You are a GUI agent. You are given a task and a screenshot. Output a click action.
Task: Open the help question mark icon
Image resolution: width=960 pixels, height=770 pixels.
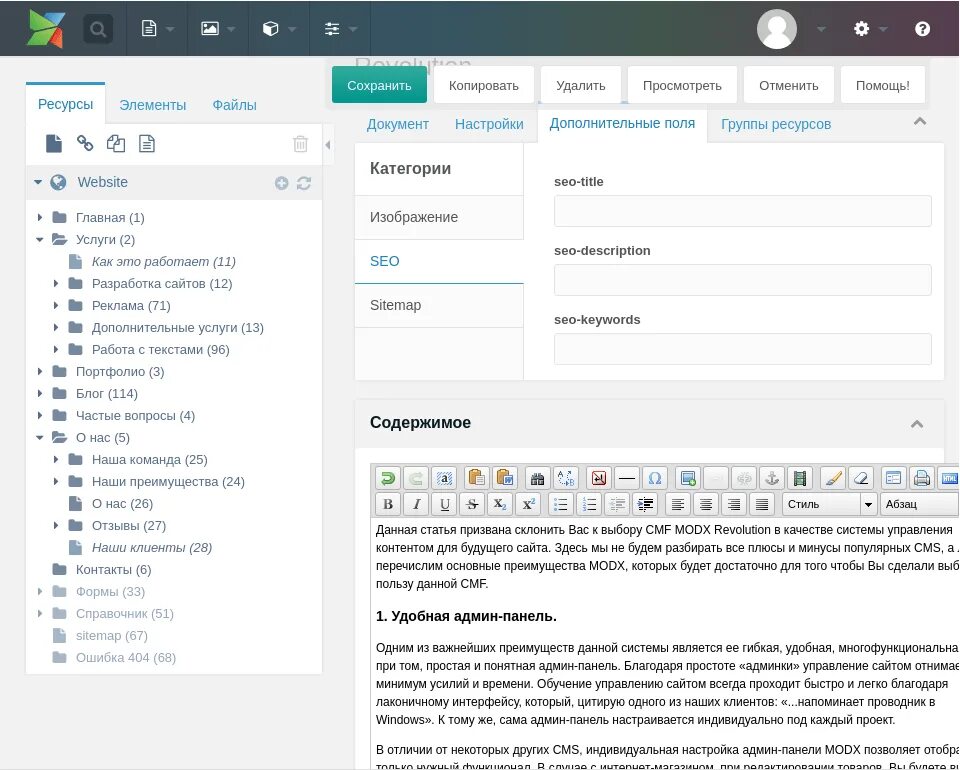922,28
